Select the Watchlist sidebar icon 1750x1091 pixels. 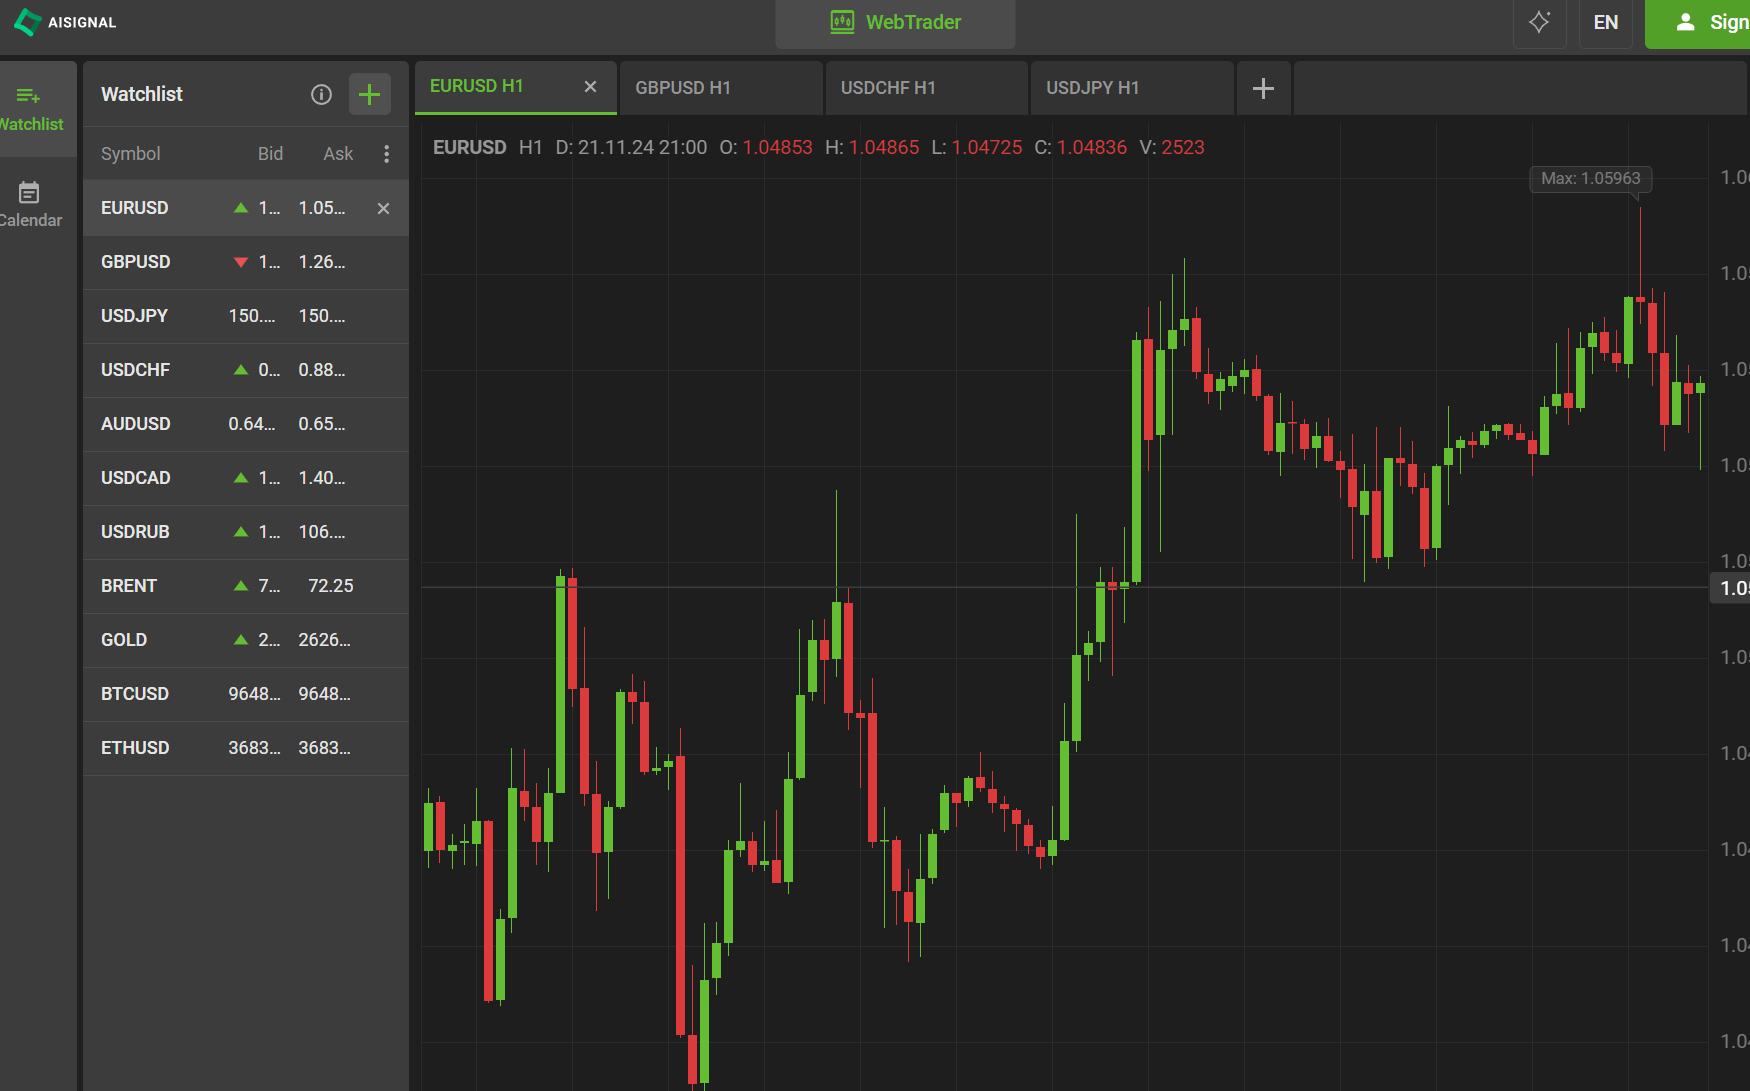[x=30, y=108]
